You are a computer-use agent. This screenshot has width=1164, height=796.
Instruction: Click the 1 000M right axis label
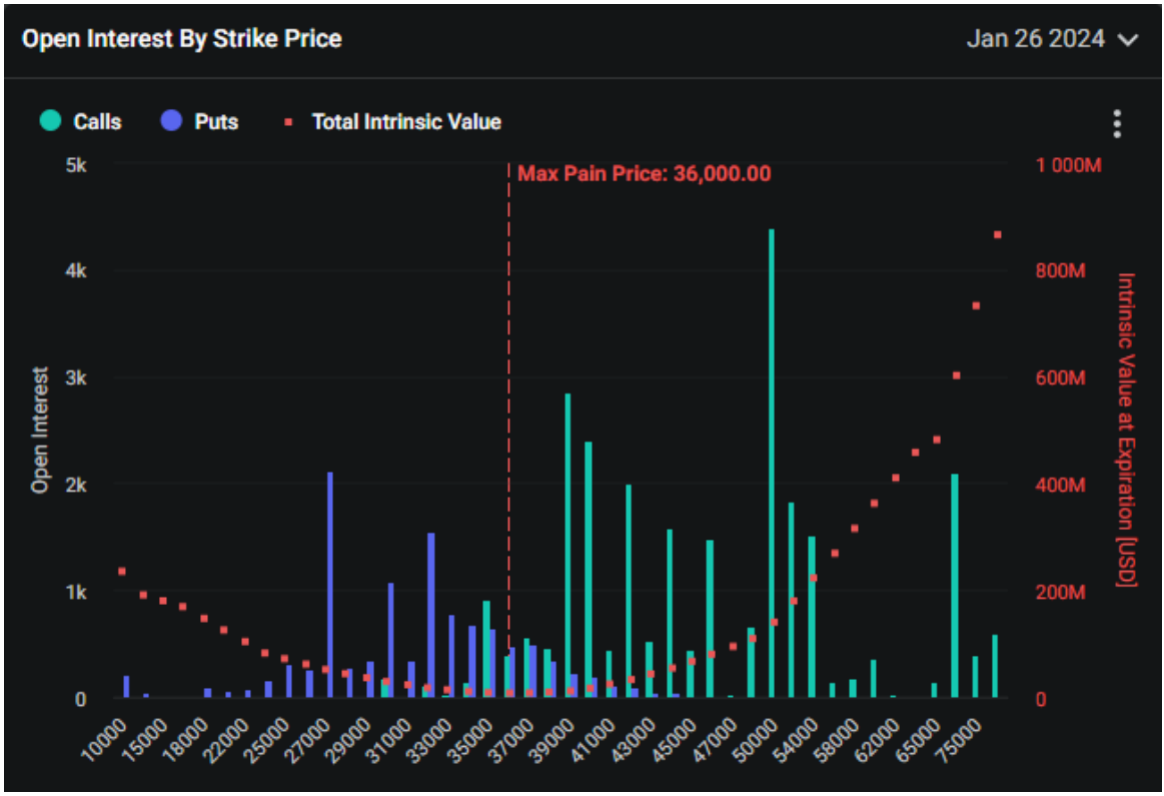pos(1068,165)
